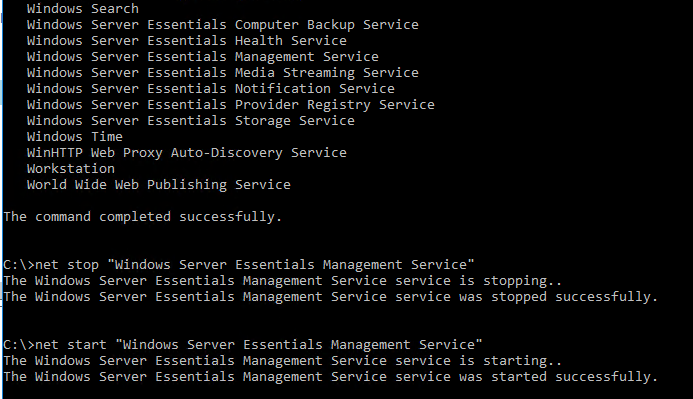Click Windows Server Essentials Management Service list entry
This screenshot has height=399, width=693.
tap(202, 57)
